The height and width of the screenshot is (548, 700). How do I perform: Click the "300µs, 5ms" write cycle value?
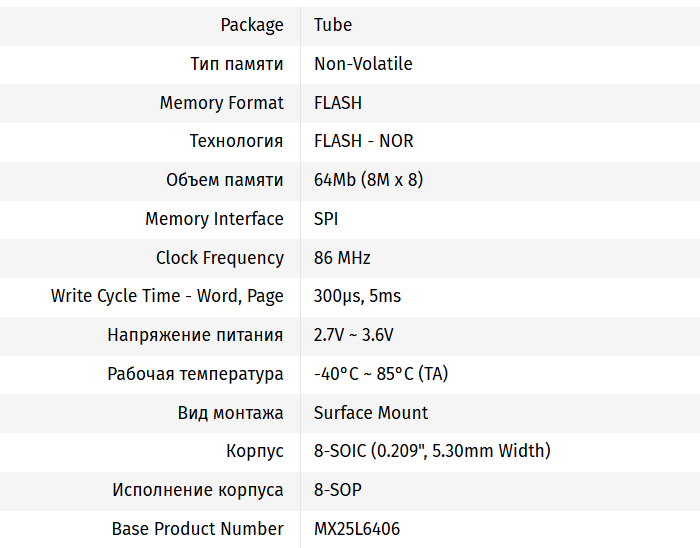357,296
